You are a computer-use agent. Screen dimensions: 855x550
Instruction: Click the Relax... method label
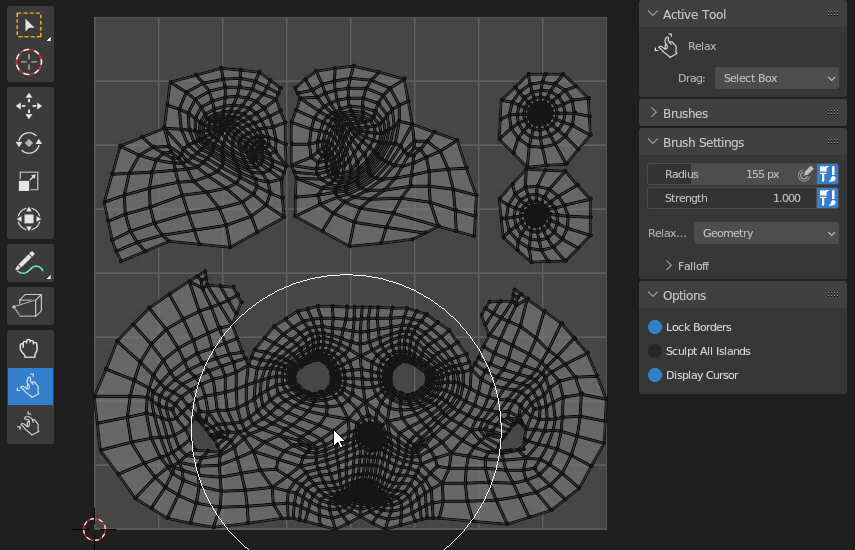click(667, 233)
